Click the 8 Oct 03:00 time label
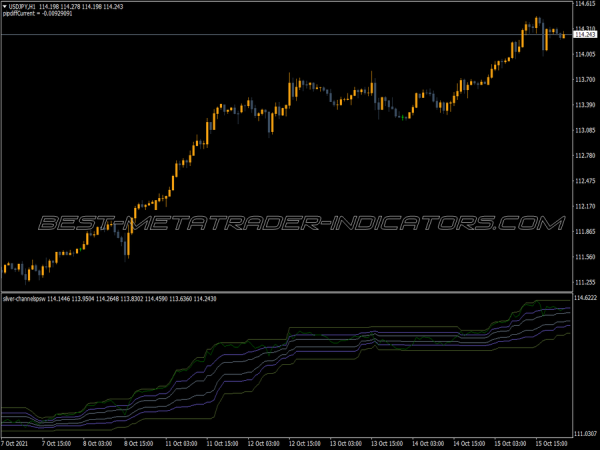 [98, 444]
